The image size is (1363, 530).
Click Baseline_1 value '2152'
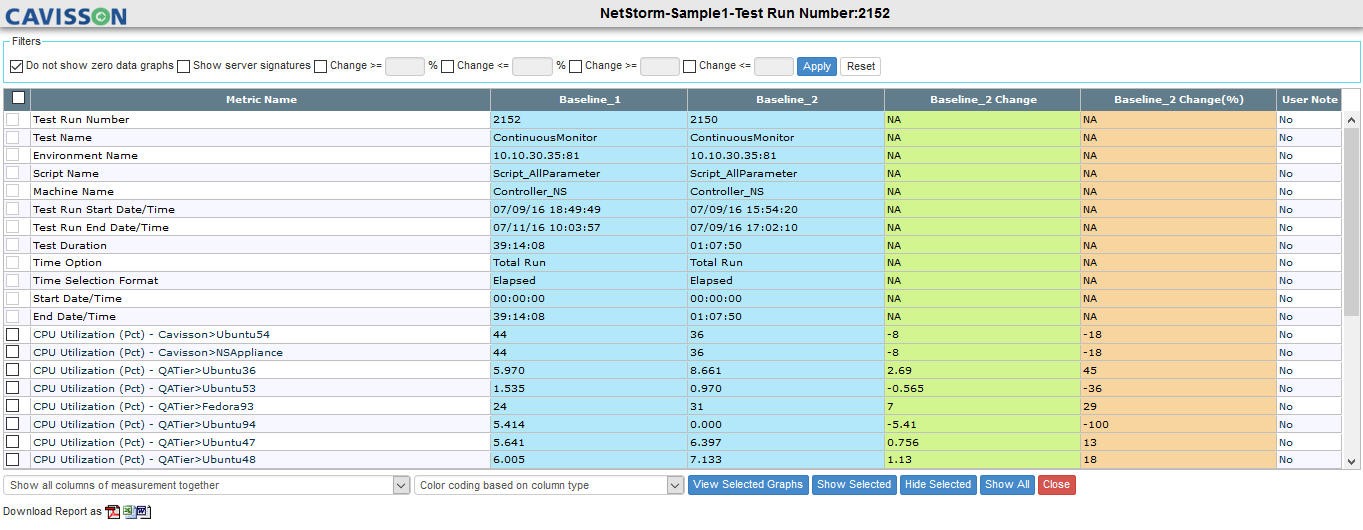point(507,119)
